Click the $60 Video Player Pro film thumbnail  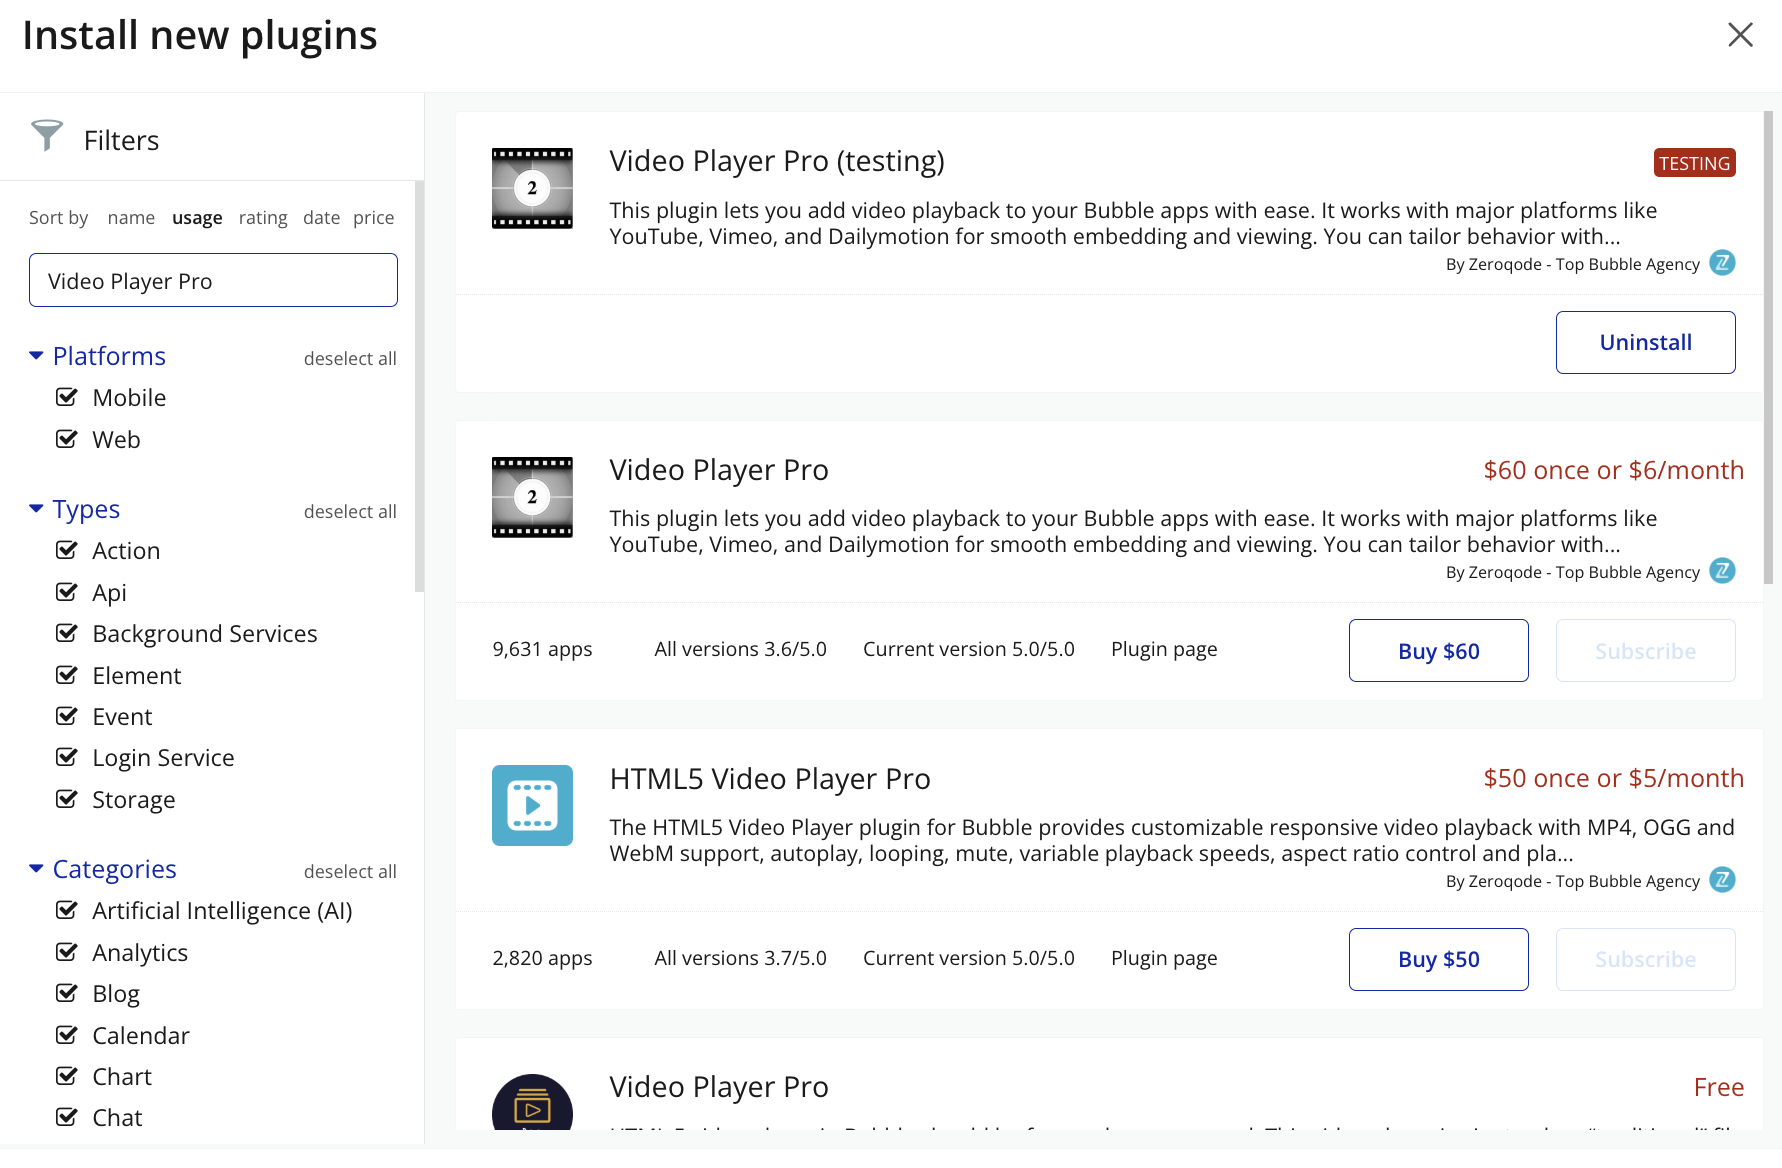pos(532,497)
